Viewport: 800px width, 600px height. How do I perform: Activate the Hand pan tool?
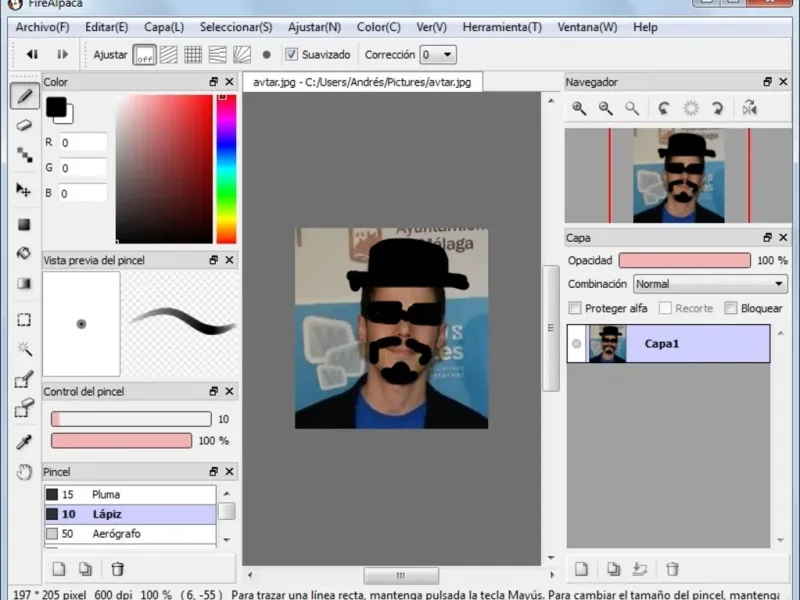(25, 472)
